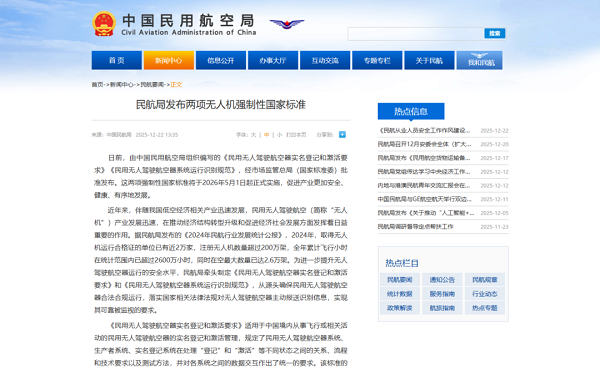Image resolution: width=600 pixels, height=369 pixels.
Task: Open the 民航要闻 hot column button
Action: click(x=400, y=280)
